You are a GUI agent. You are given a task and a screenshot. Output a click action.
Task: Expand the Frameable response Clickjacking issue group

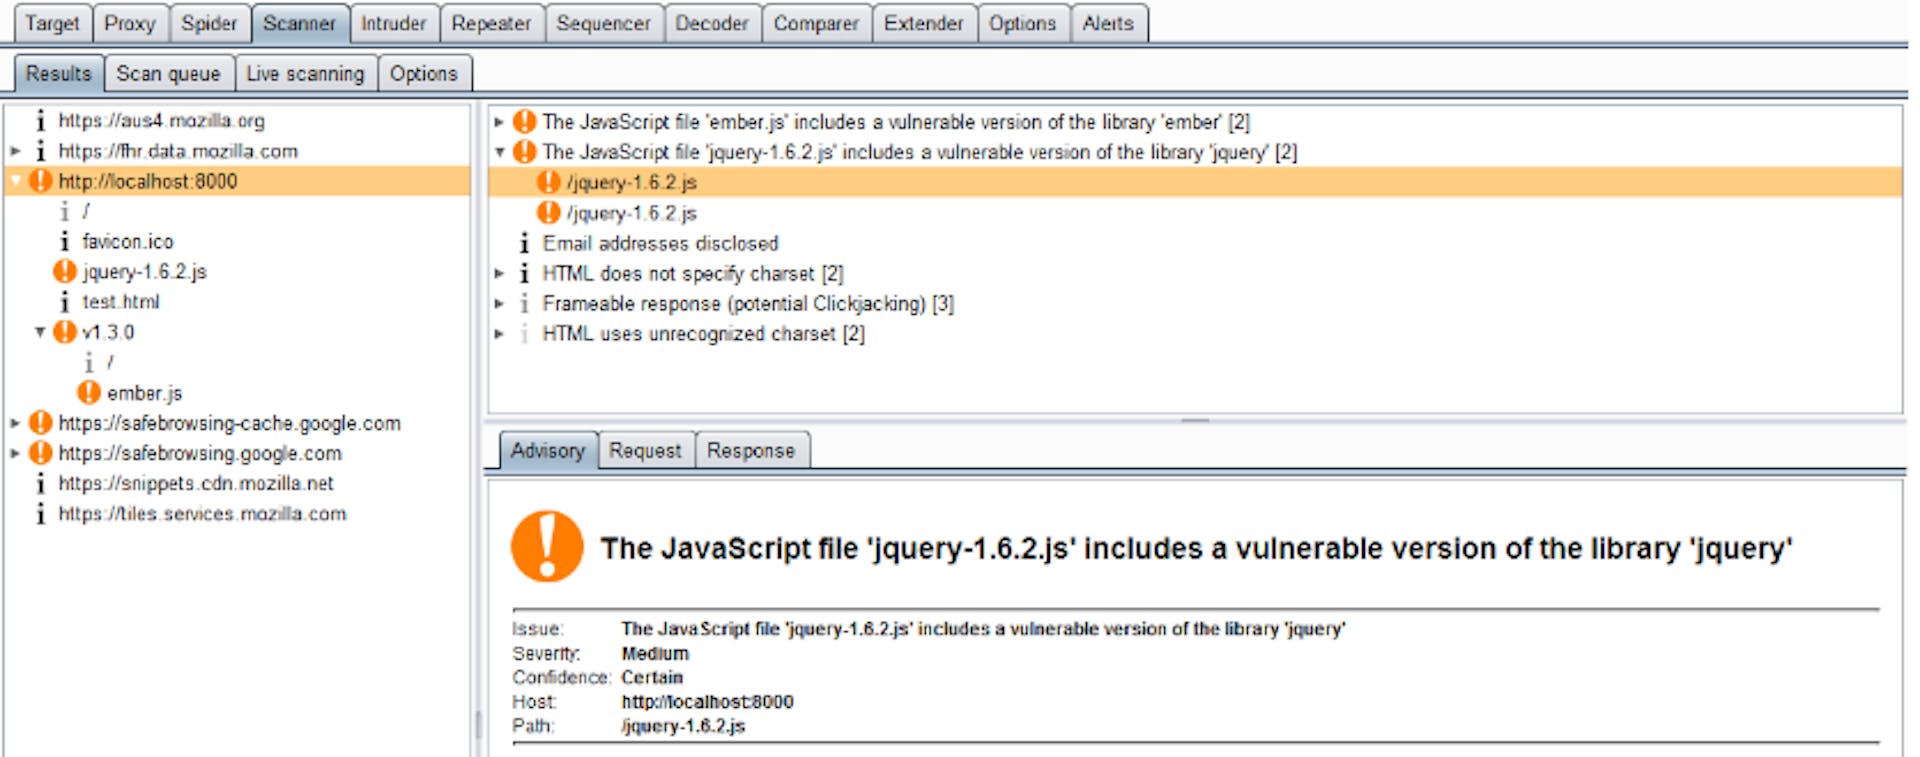pos(499,303)
